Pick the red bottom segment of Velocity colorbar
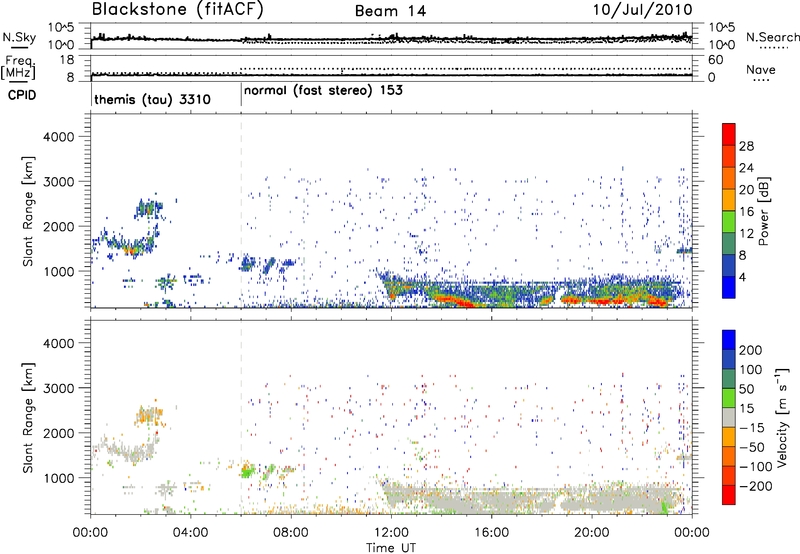This screenshot has width=800, height=554. point(729,495)
